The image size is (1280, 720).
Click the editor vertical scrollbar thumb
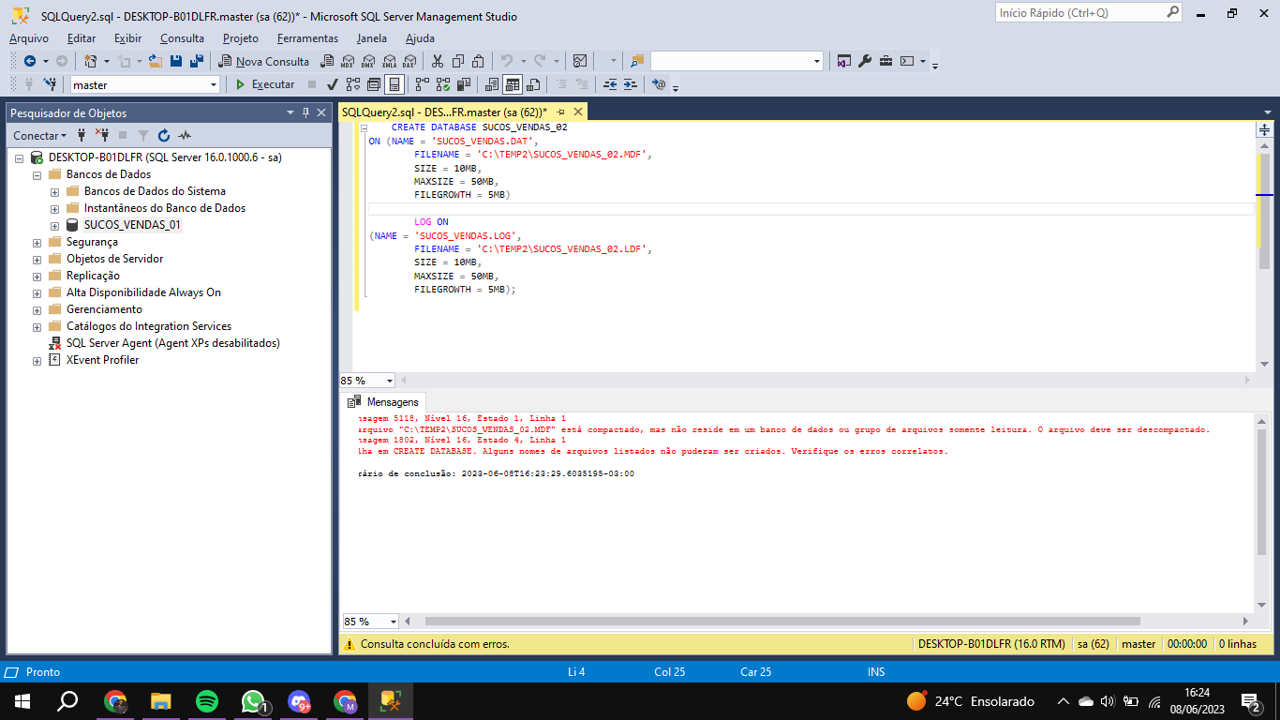coord(1264,210)
